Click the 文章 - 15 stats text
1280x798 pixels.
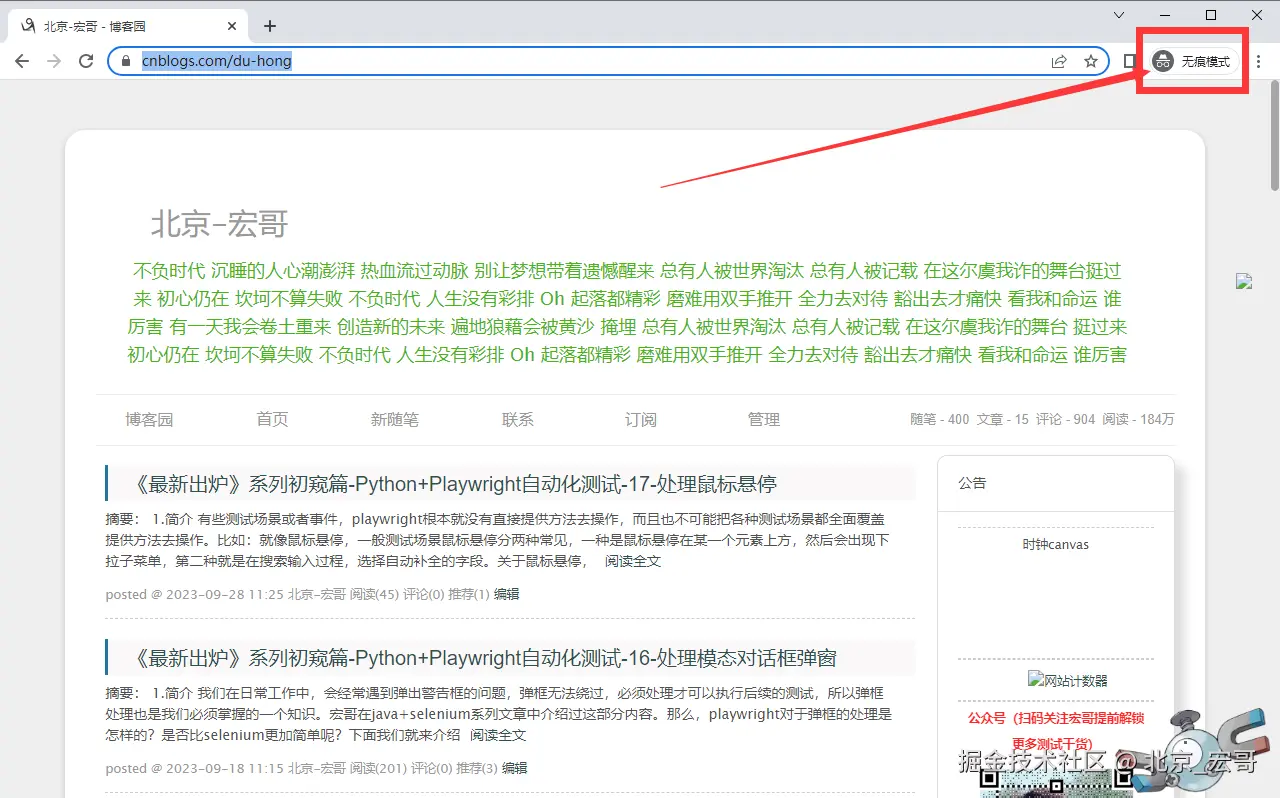1003,419
